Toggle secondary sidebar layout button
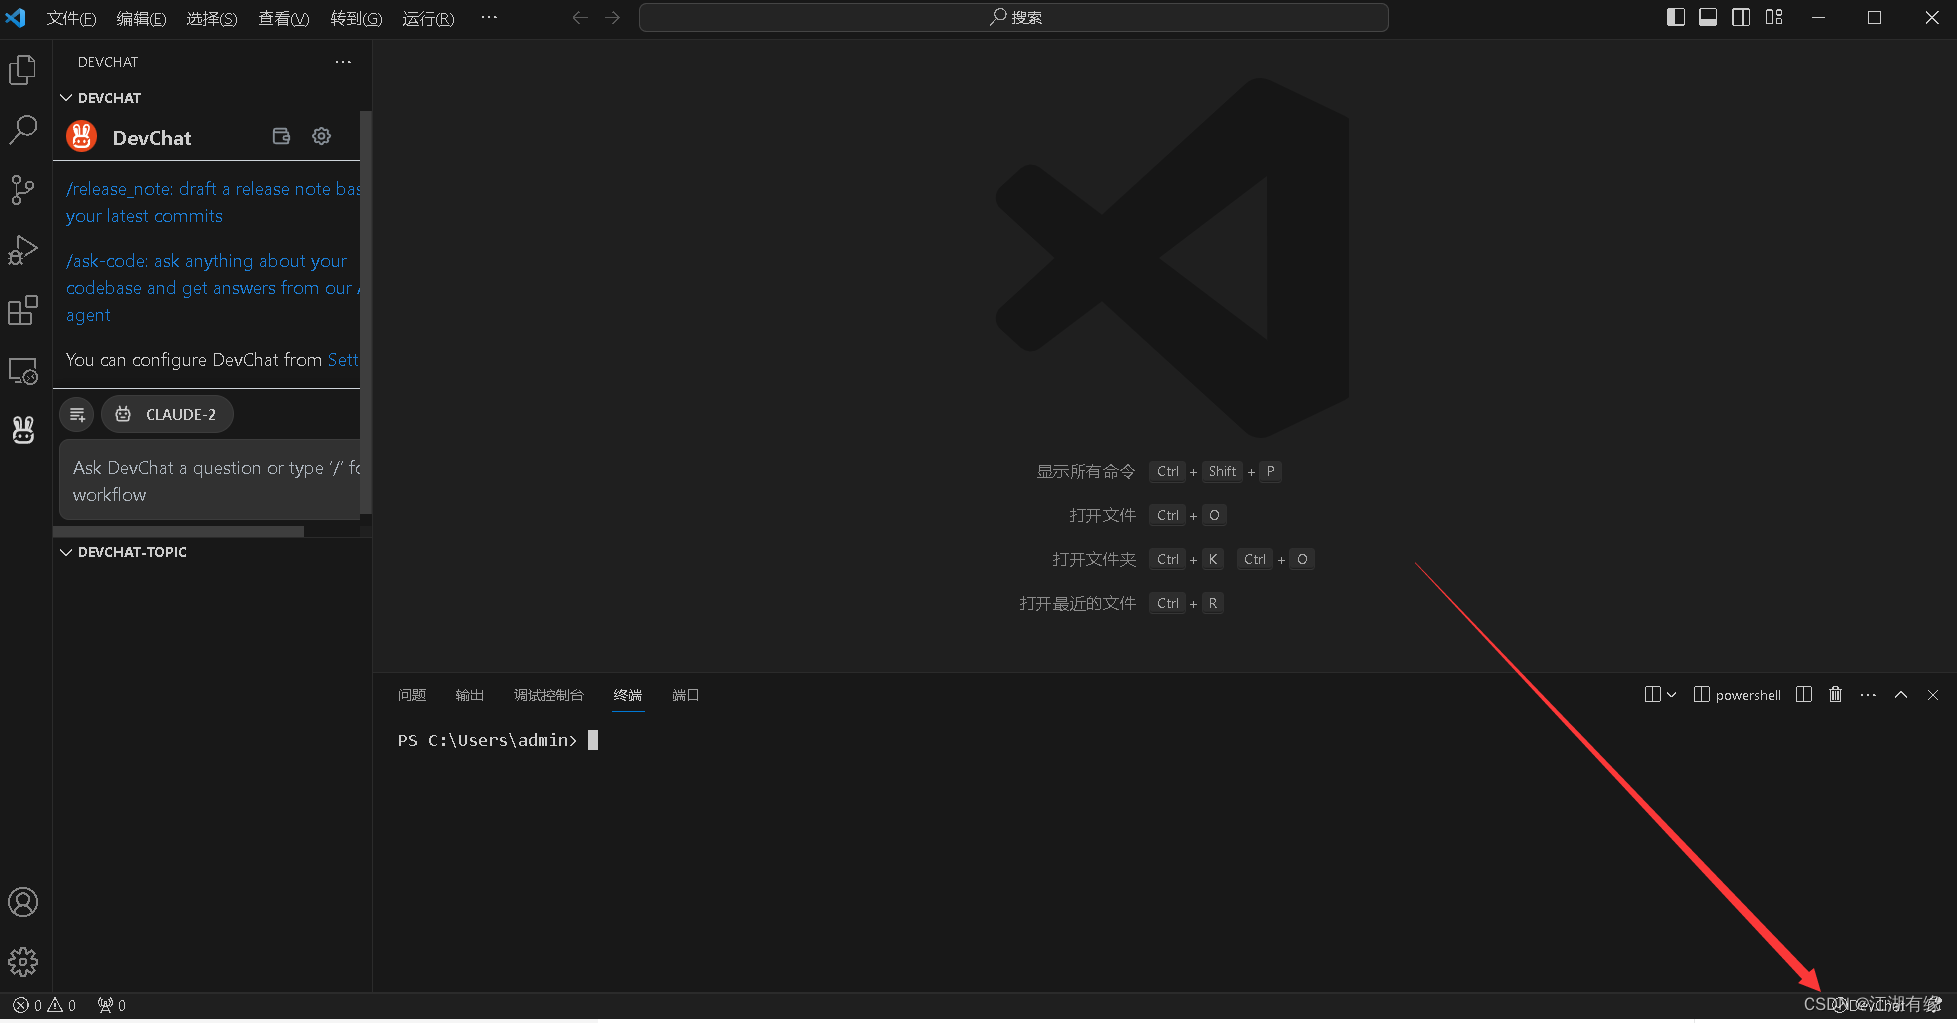 1741,17
